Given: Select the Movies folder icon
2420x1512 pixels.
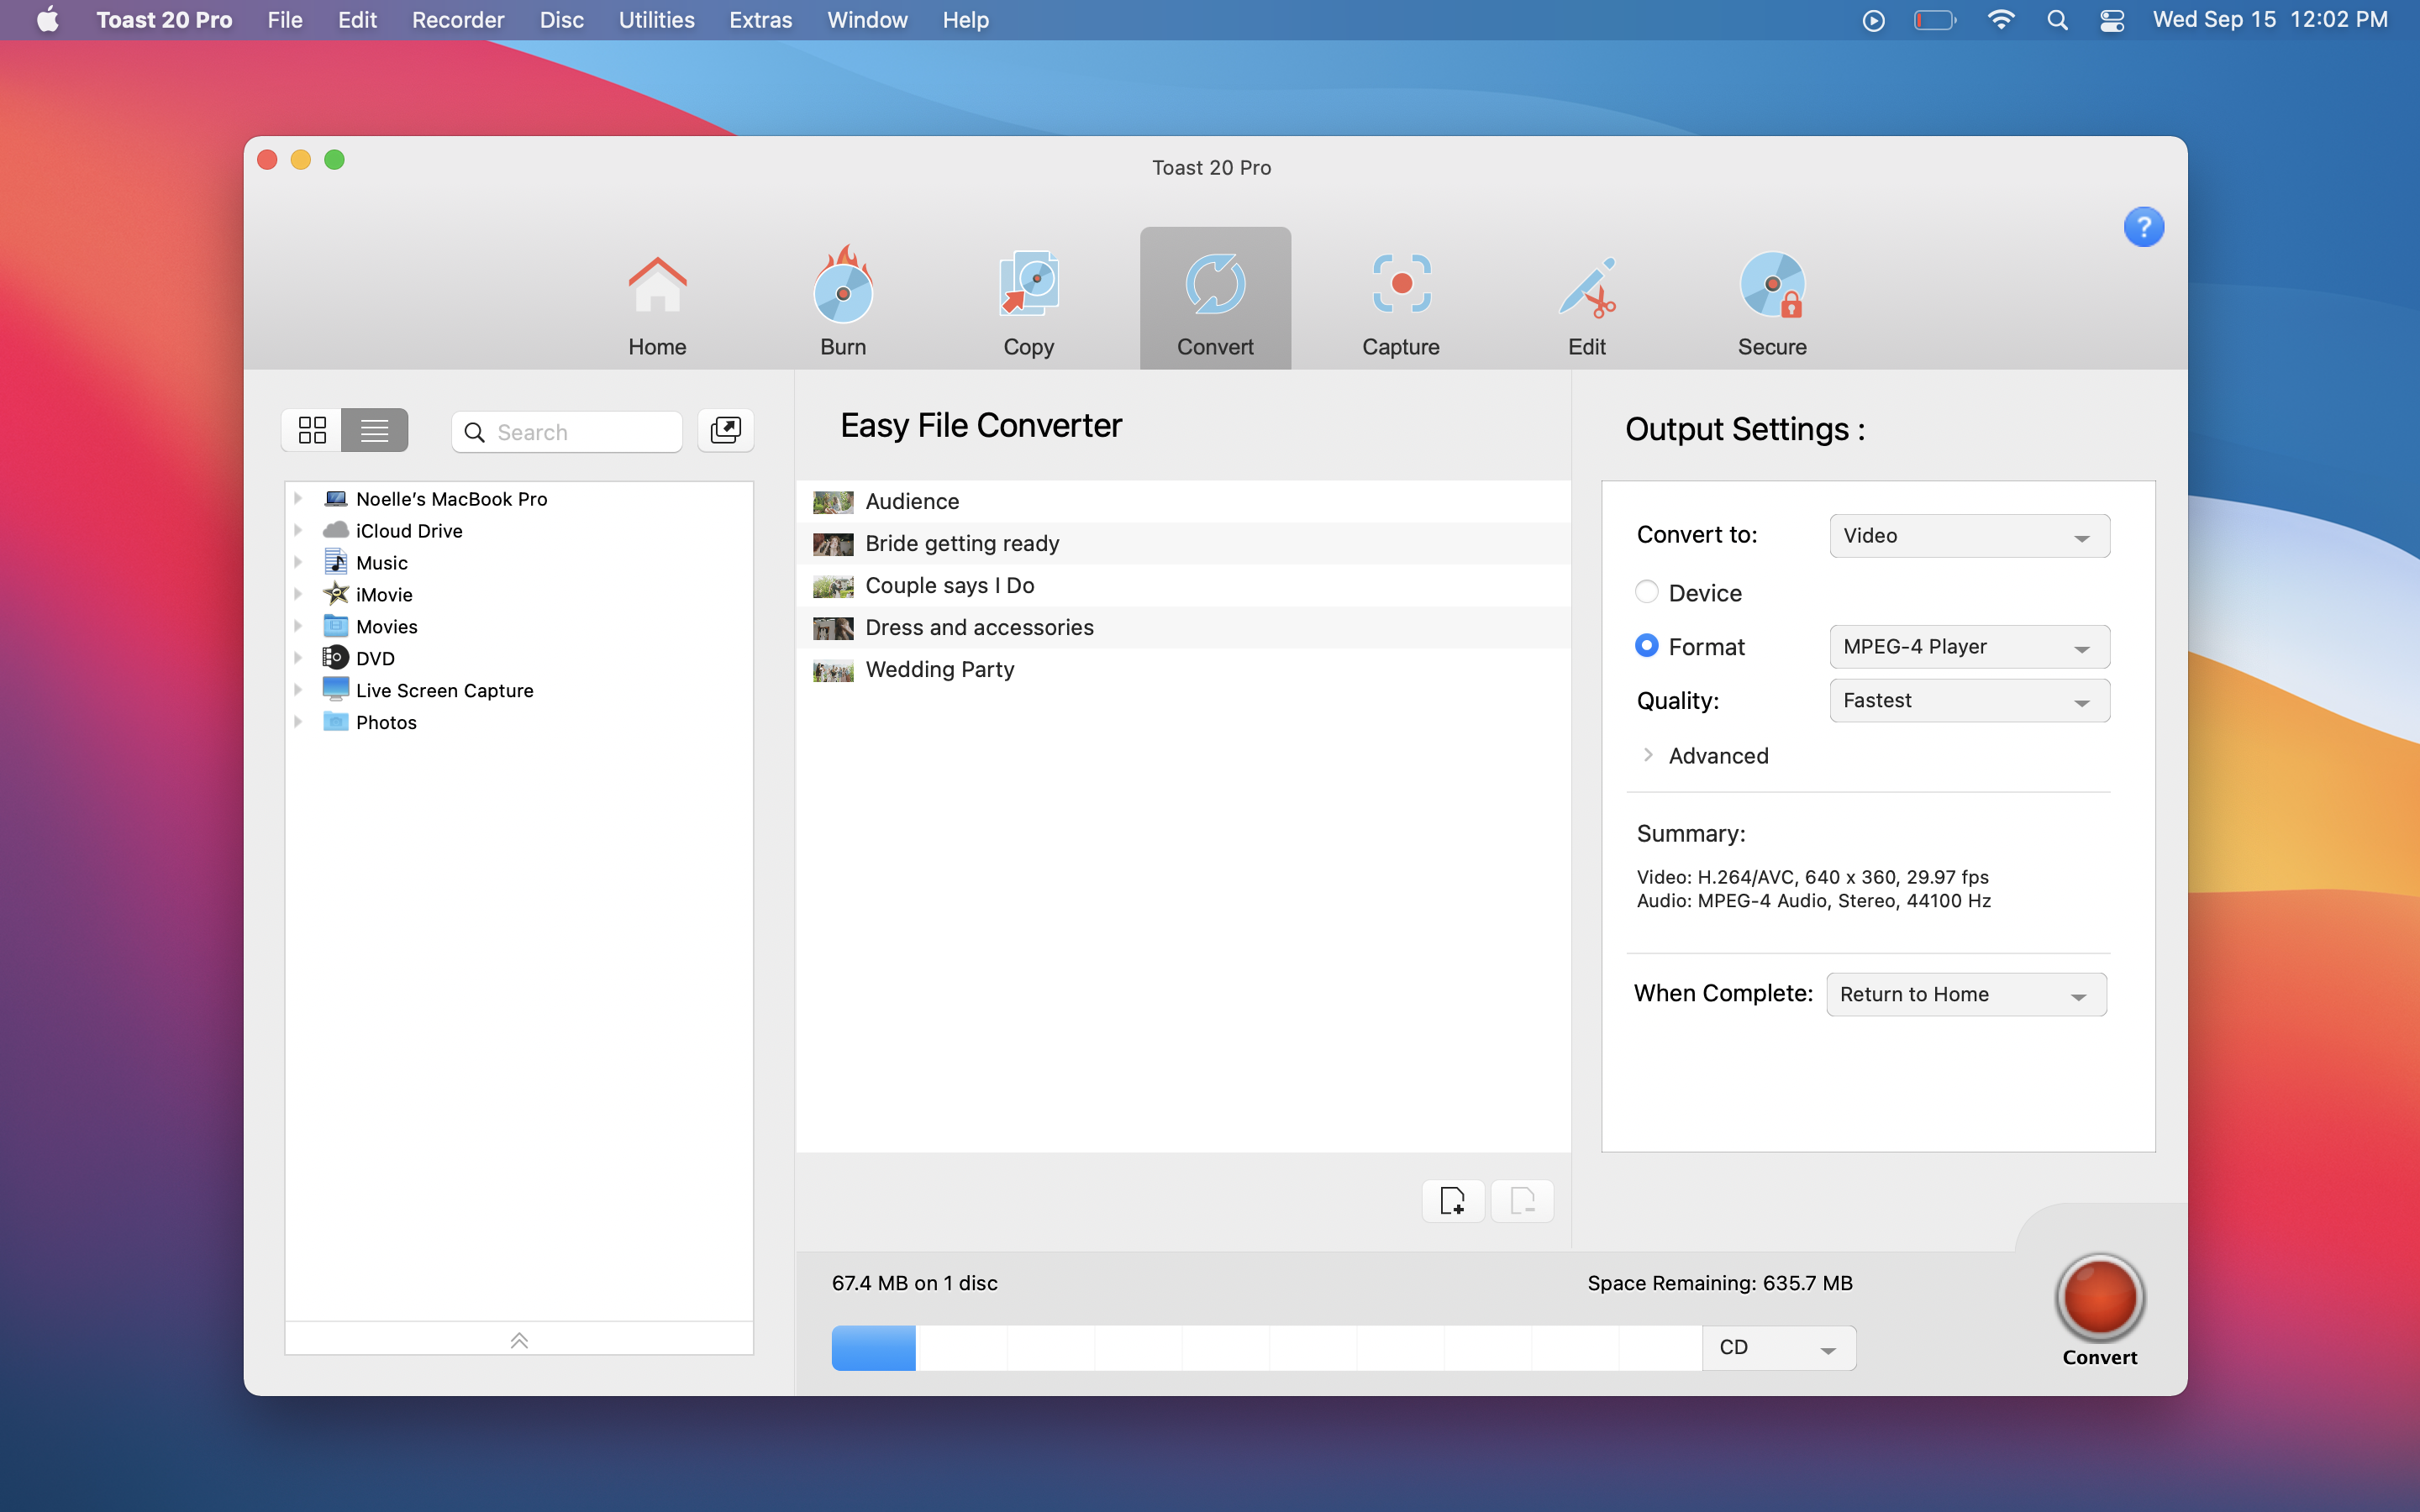Looking at the screenshot, I should (x=336, y=626).
